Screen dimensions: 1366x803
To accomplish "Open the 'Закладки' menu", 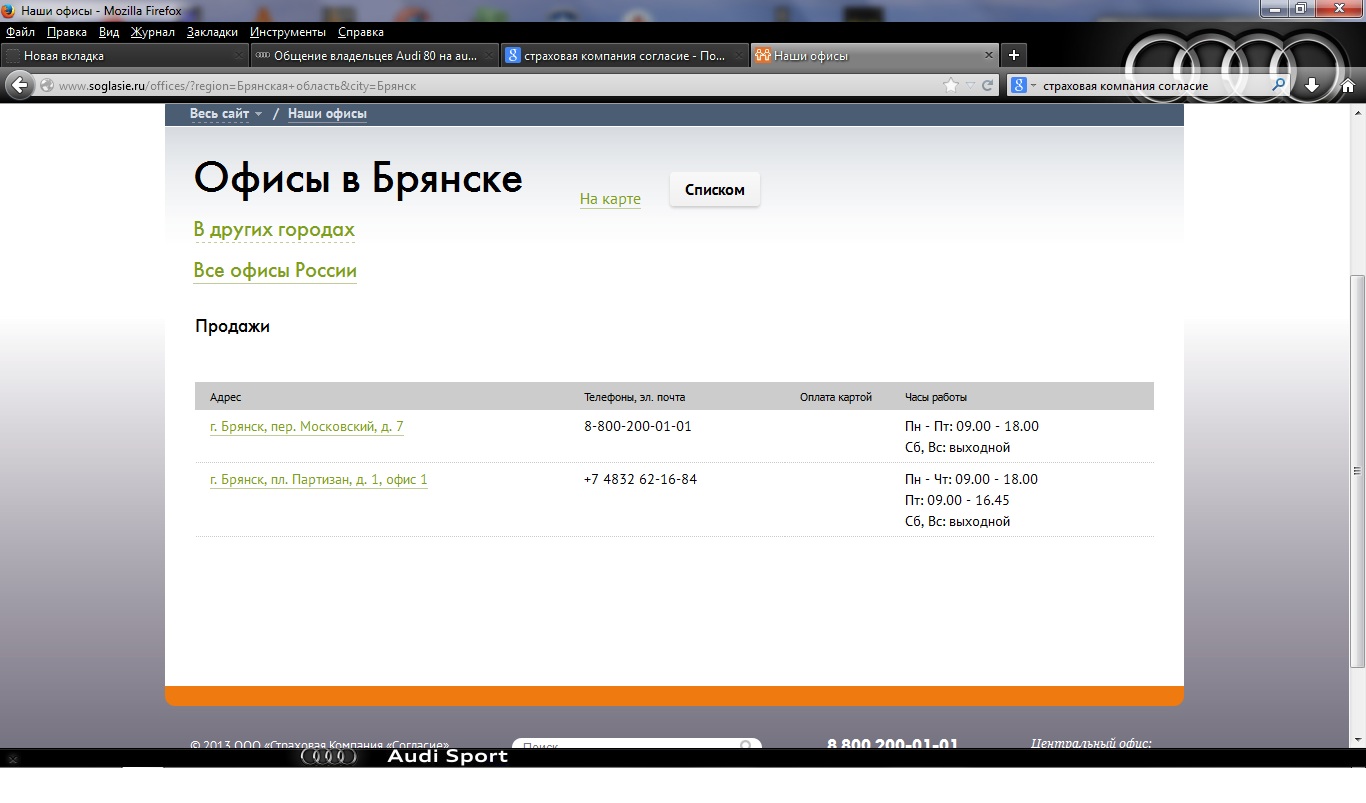I will tap(212, 32).
